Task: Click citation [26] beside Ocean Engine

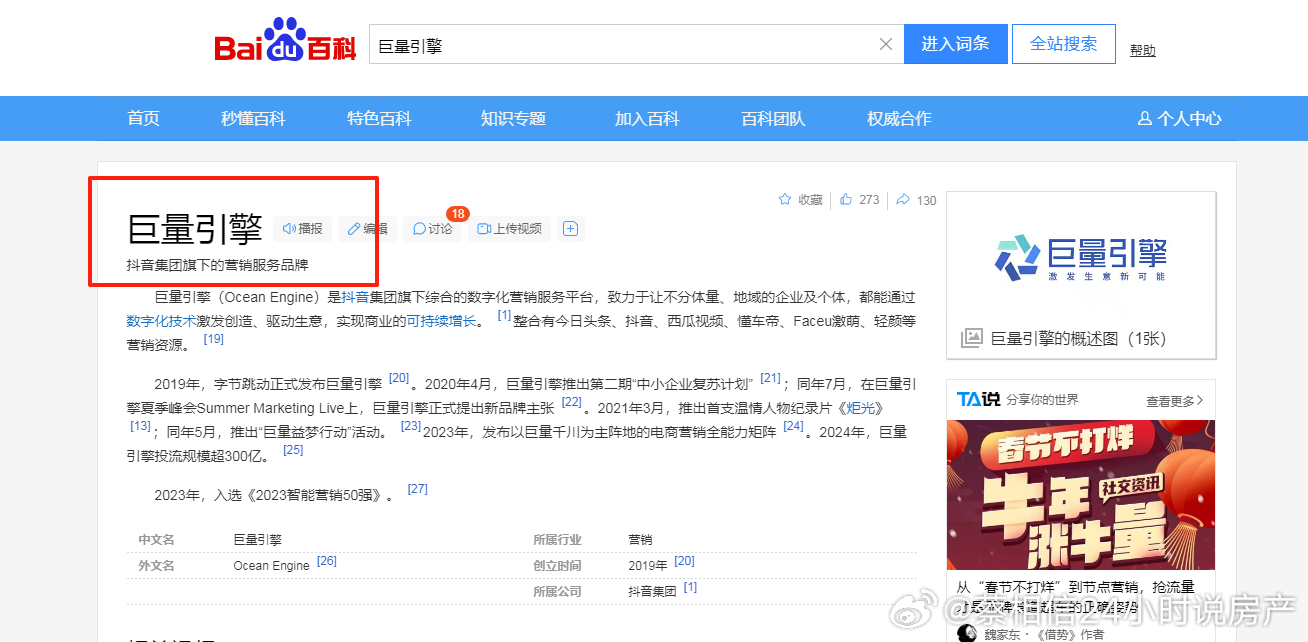Action: (326, 560)
